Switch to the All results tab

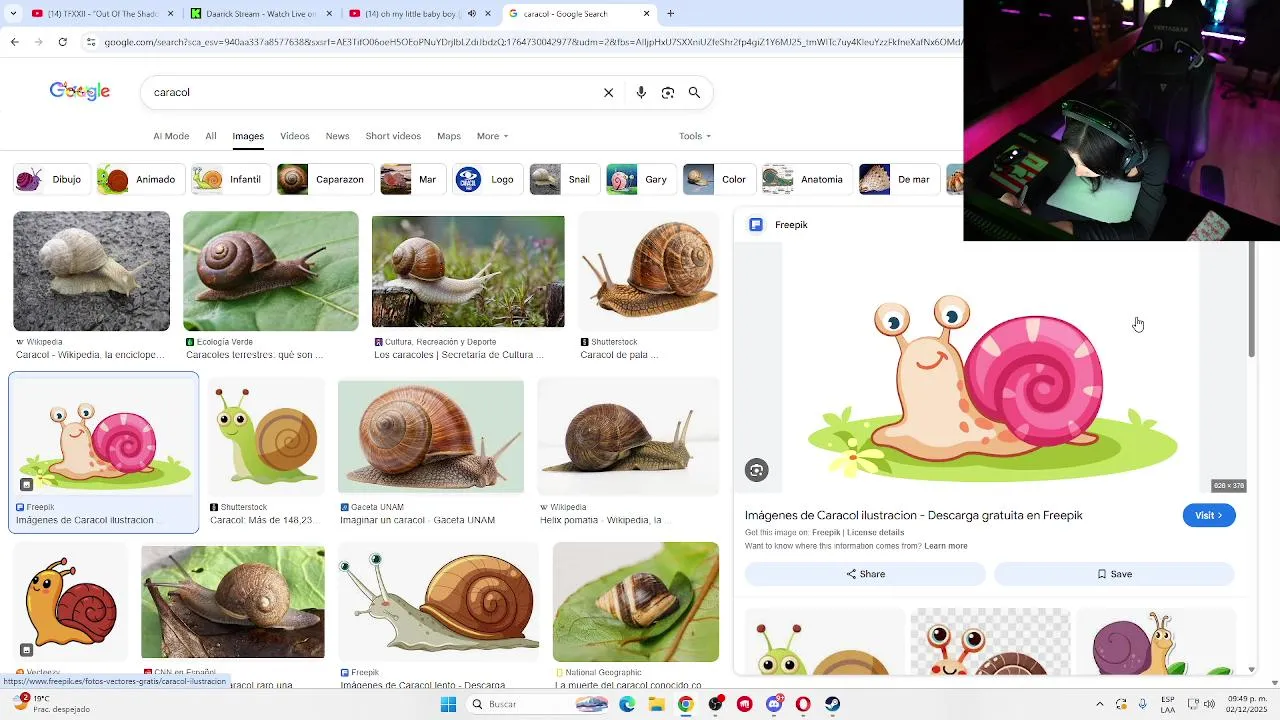211,136
